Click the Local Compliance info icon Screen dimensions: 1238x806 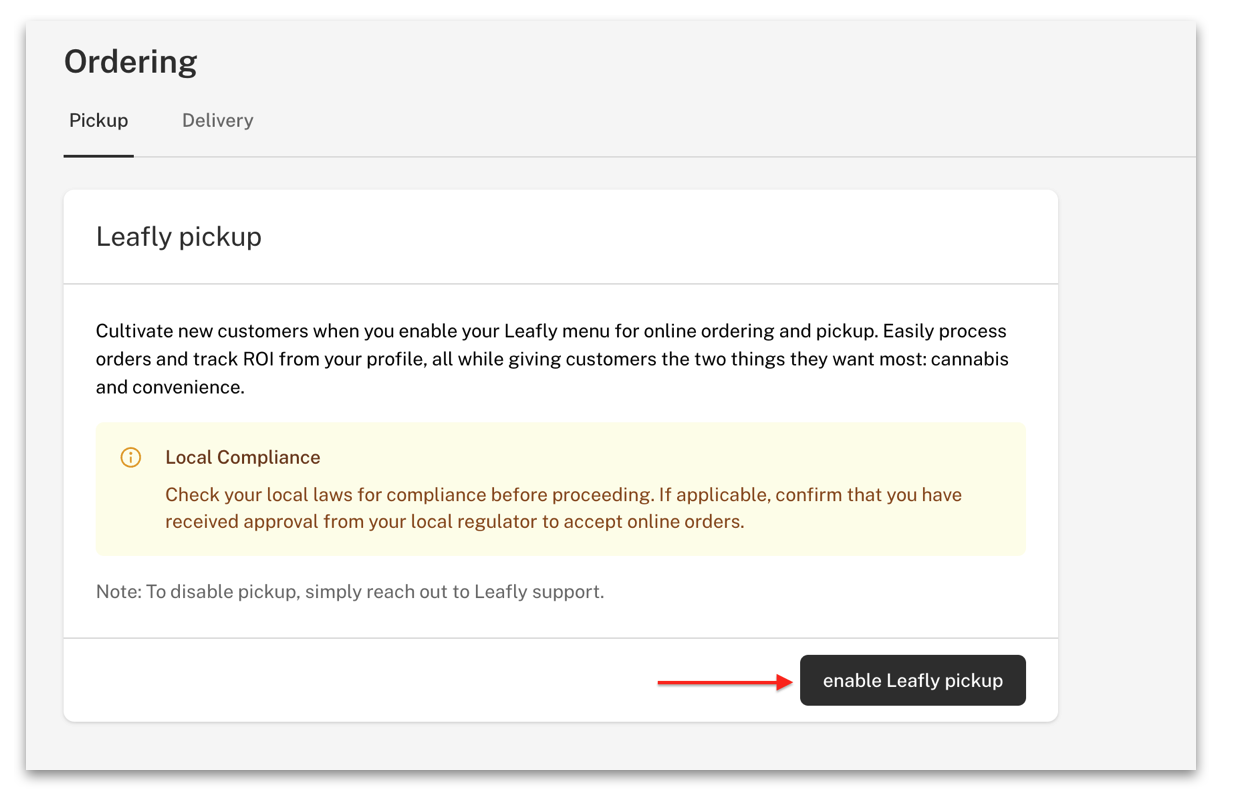pyautogui.click(x=131, y=457)
